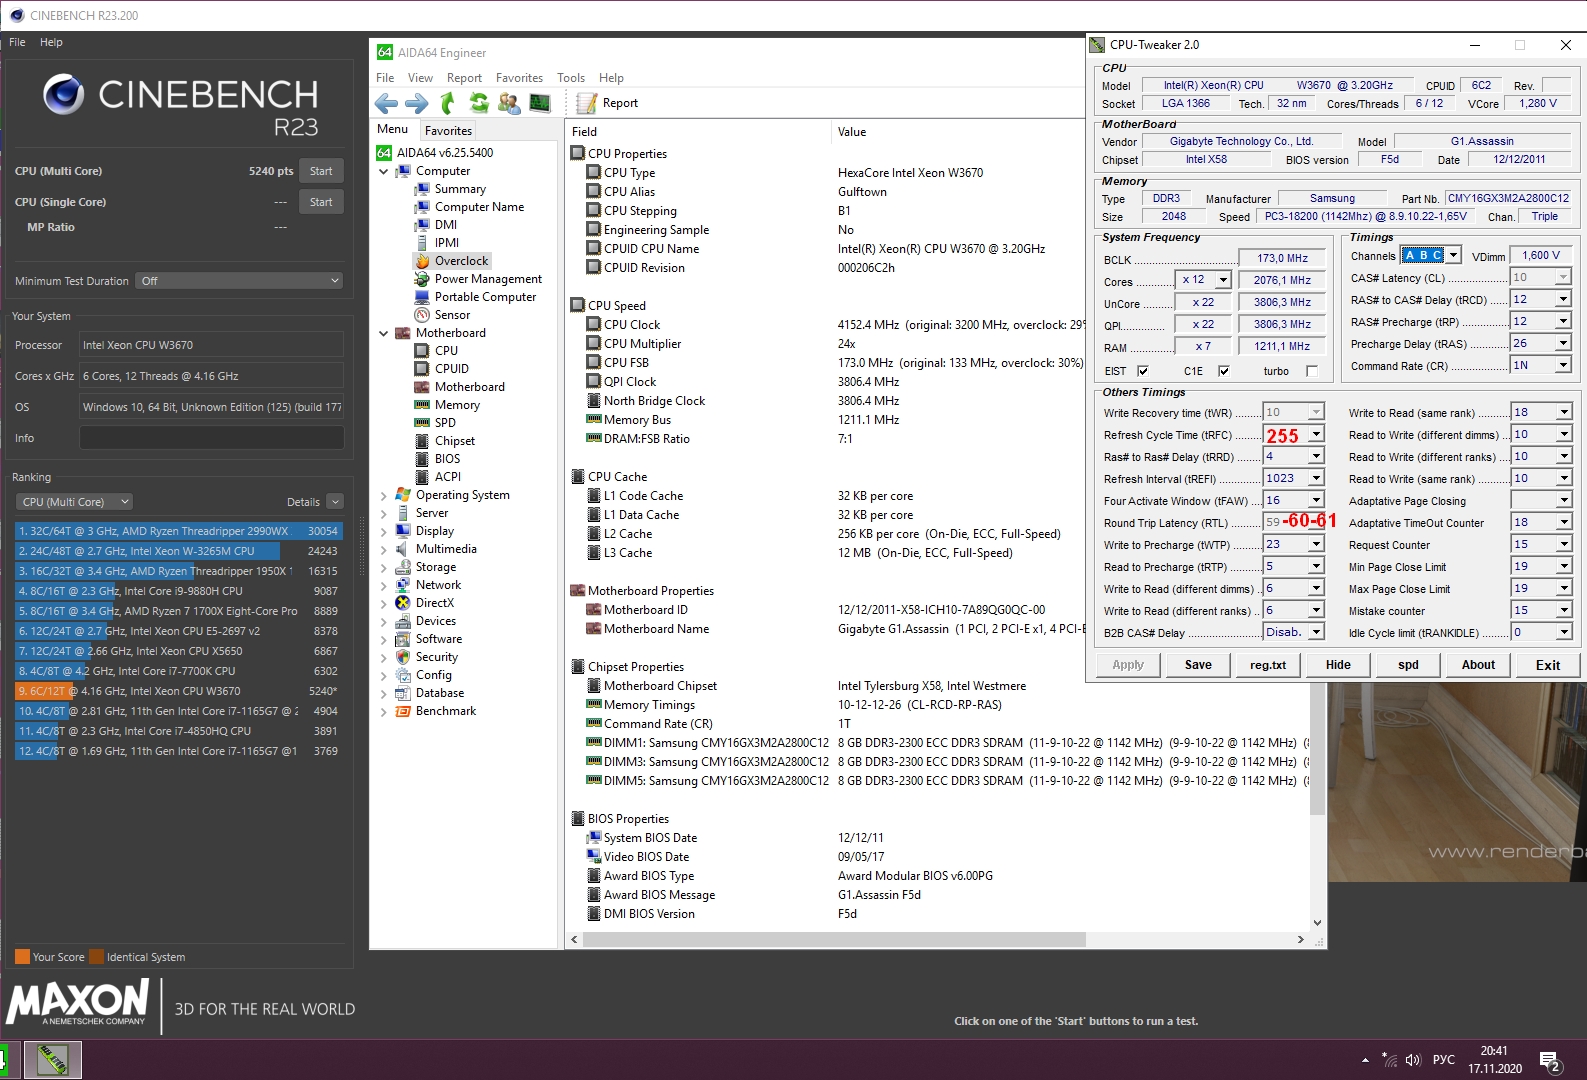This screenshot has width=1587, height=1080.
Task: Open the users icon in AIDA64 toolbar
Action: pos(509,103)
